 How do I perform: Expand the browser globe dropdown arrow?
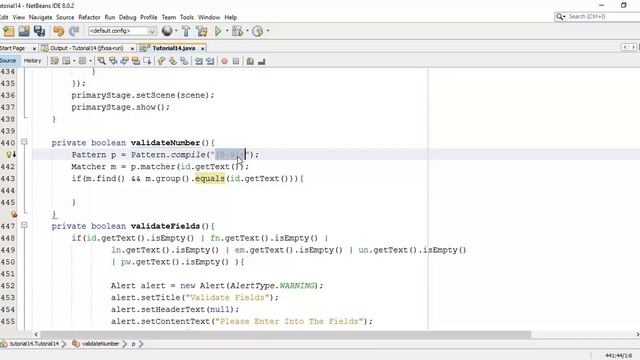[x=176, y=31]
